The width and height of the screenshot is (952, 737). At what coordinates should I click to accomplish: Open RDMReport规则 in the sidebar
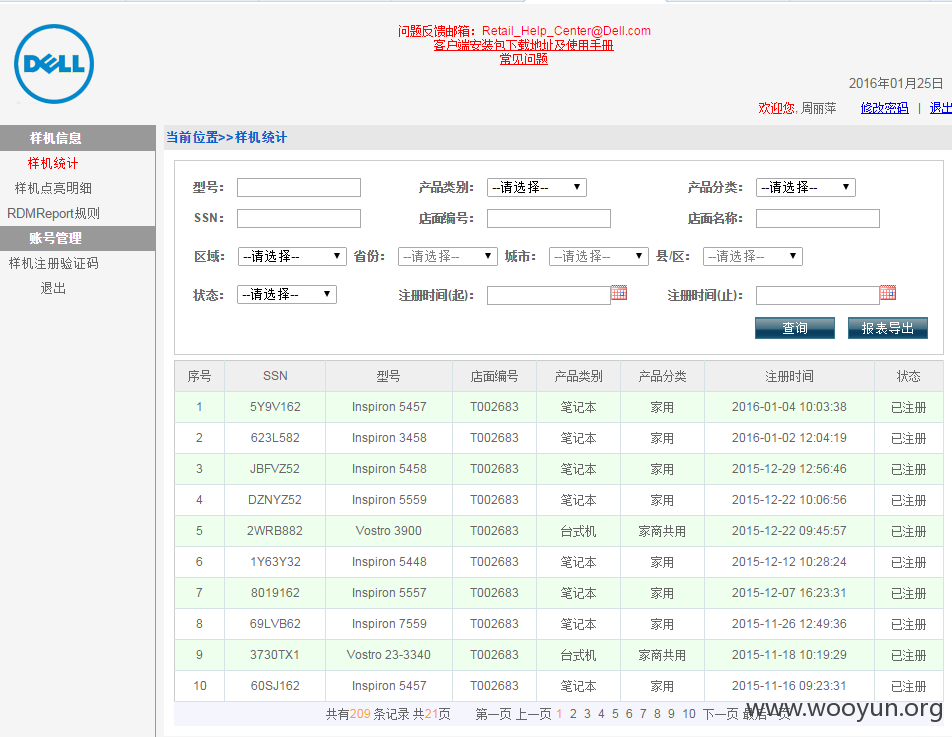point(53,213)
